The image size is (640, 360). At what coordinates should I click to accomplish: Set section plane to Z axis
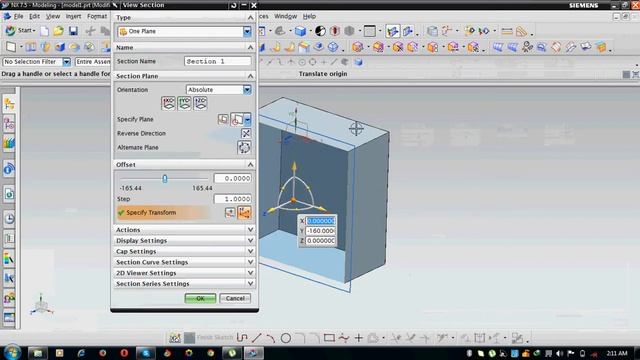tap(200, 103)
